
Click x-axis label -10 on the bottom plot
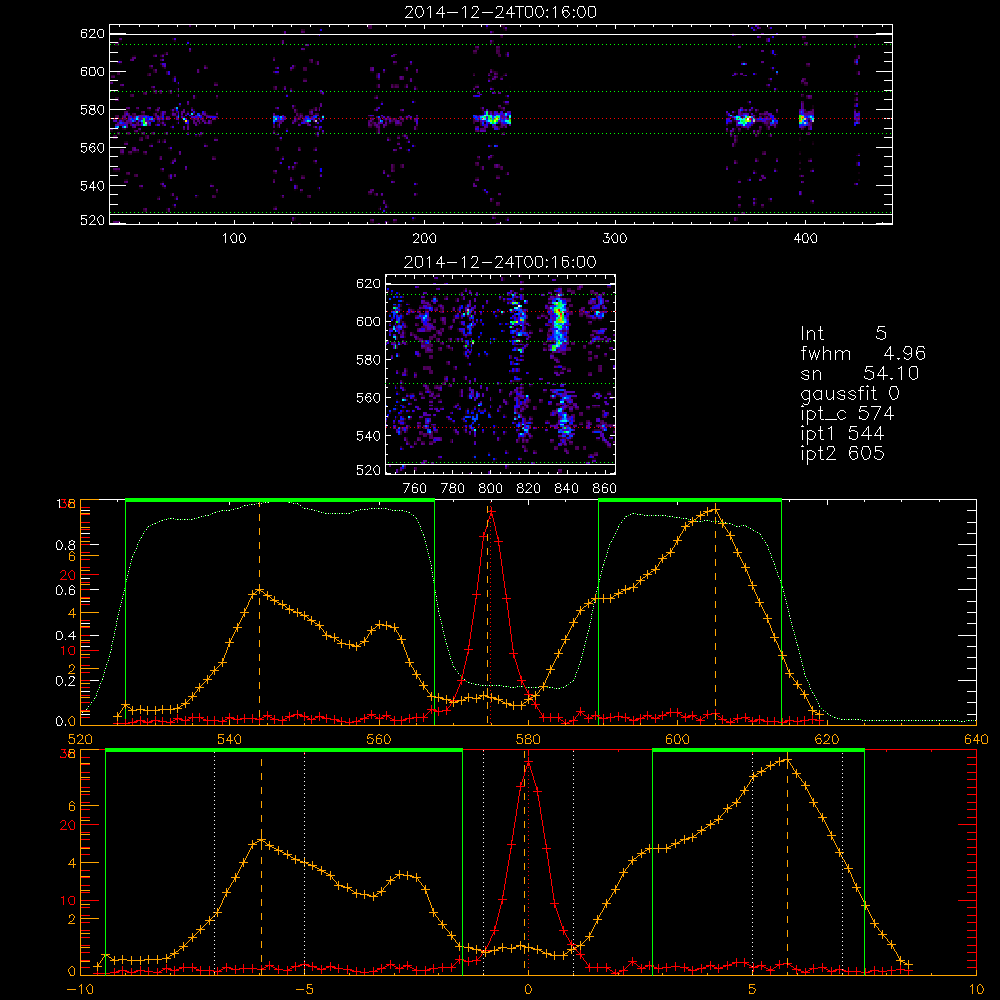(x=80, y=989)
